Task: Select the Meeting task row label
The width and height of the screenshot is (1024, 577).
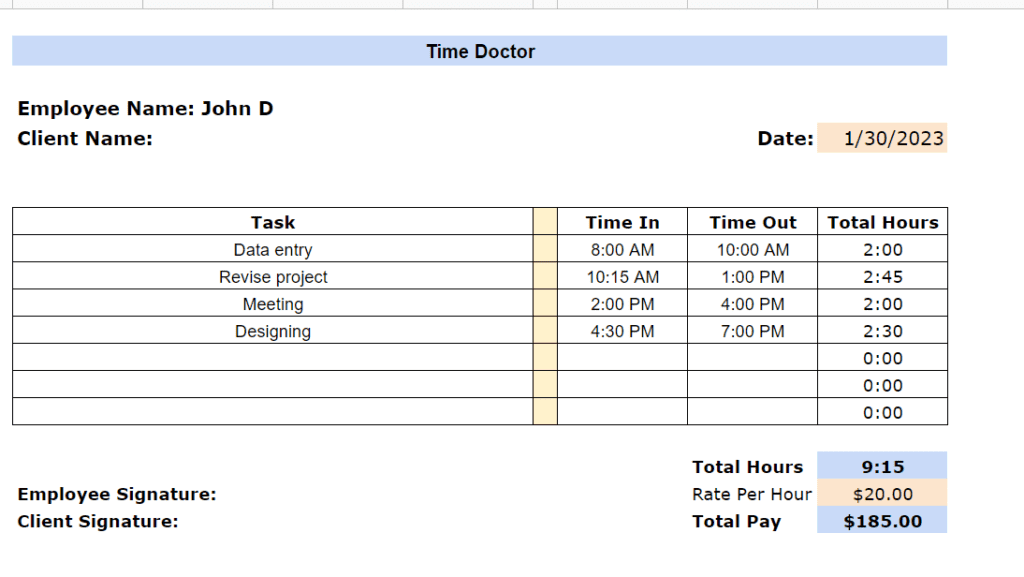Action: point(272,304)
